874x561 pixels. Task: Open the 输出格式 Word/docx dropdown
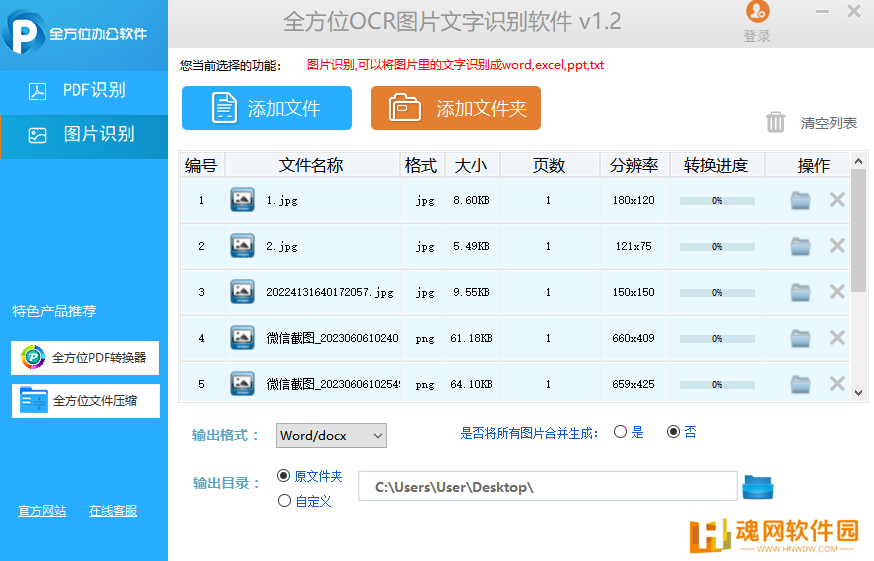[331, 436]
